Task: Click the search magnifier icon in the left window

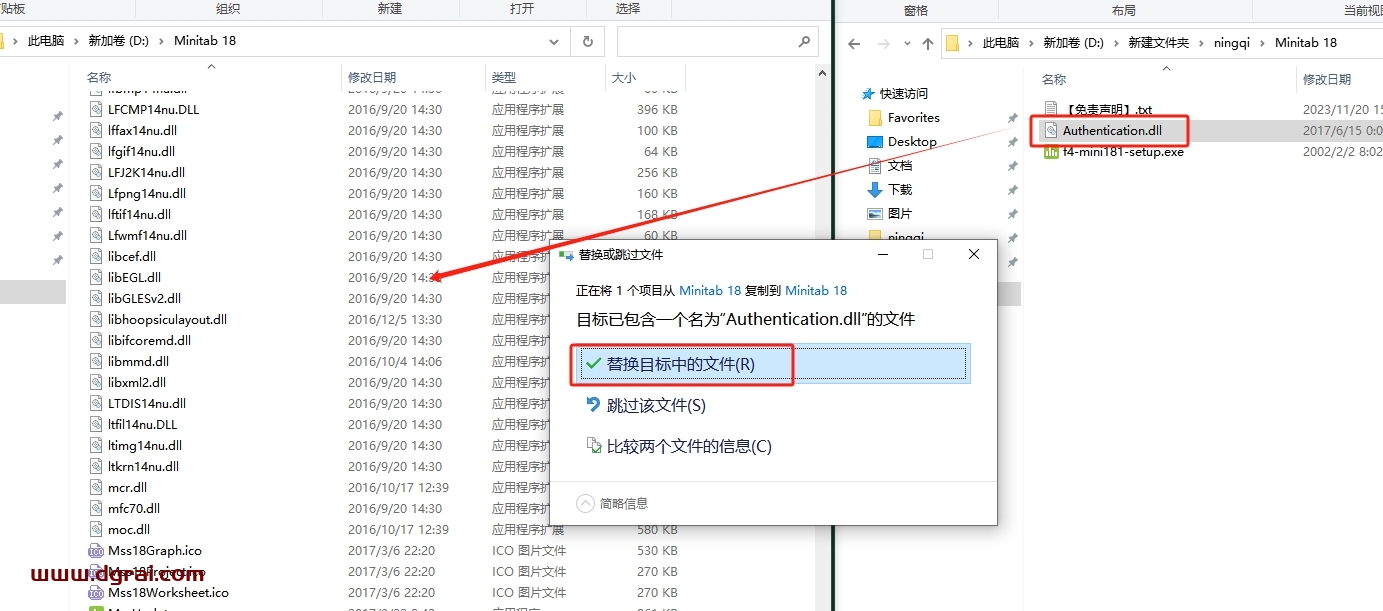Action: click(x=804, y=42)
